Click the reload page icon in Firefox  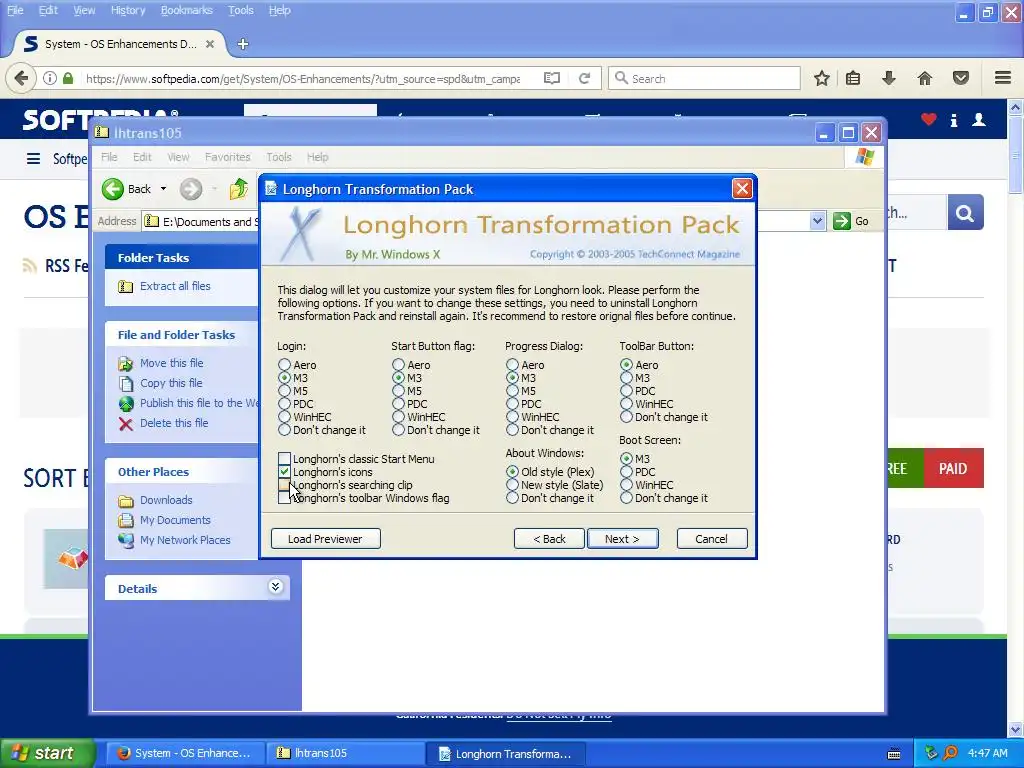[584, 78]
